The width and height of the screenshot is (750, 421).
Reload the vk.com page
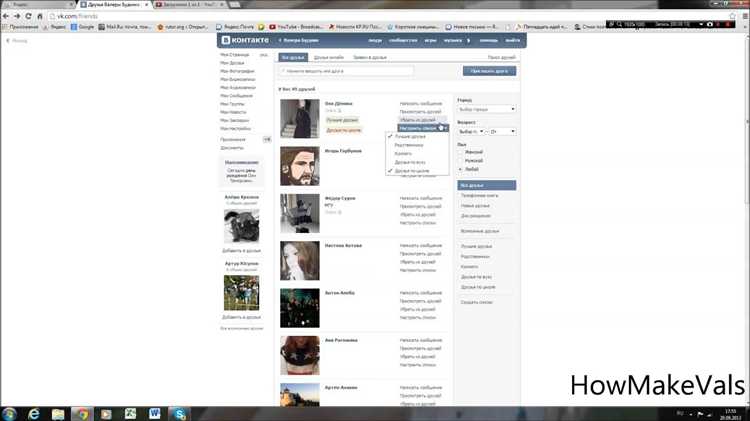point(28,16)
